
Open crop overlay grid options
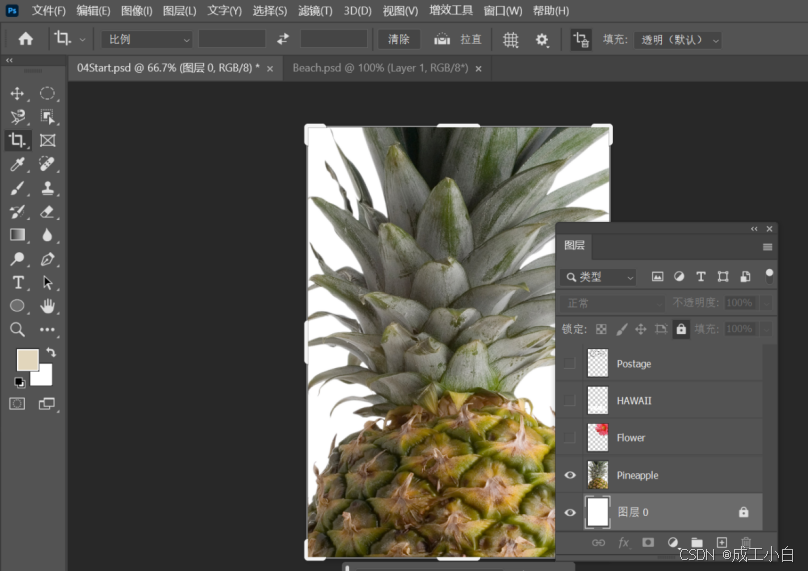(510, 40)
